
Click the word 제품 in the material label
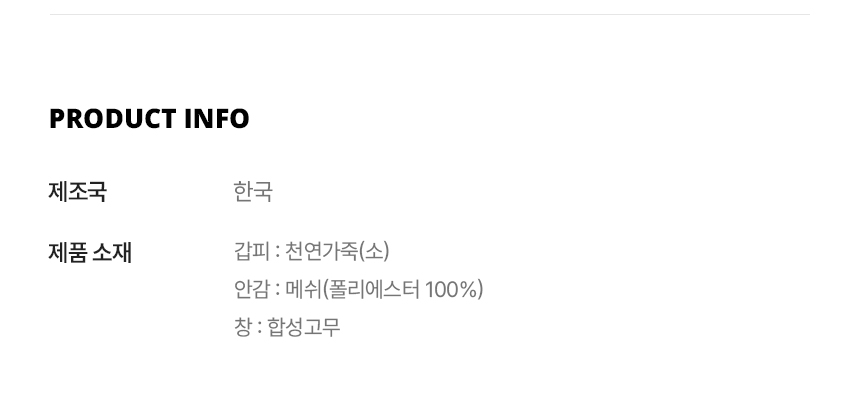tap(66, 252)
